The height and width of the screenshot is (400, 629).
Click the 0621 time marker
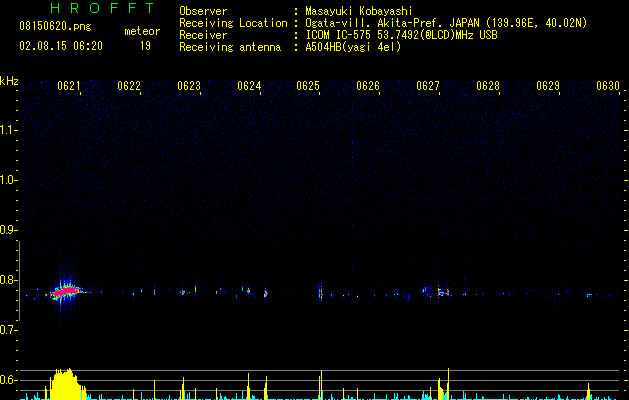69,86
